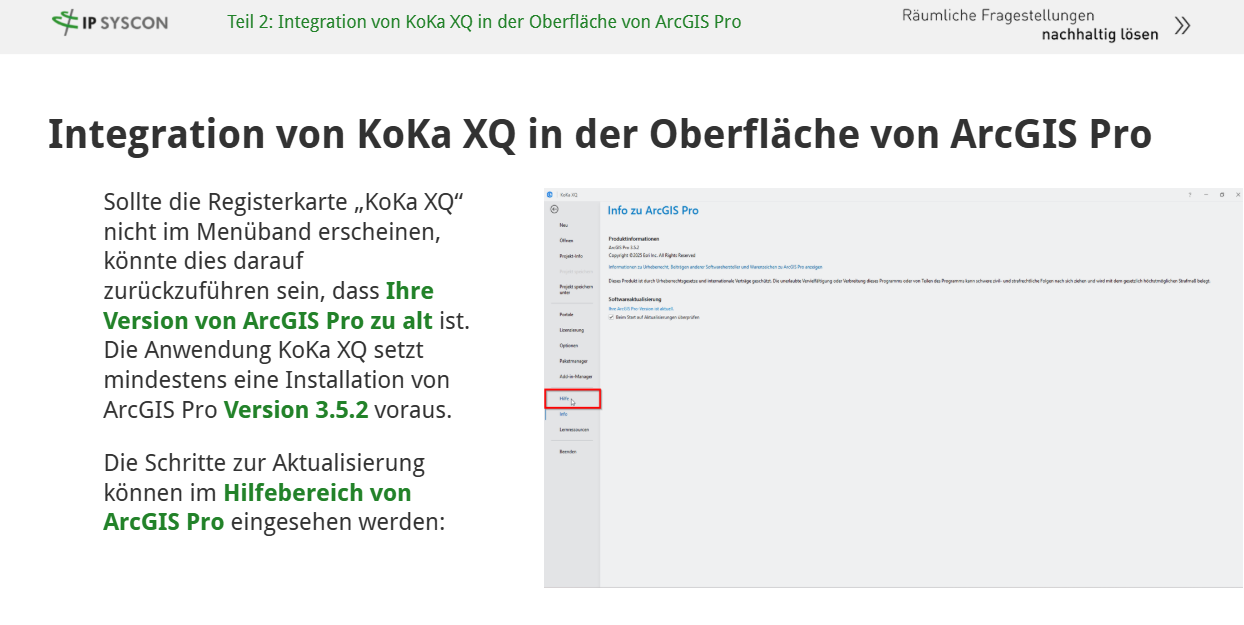The image size is (1244, 625).
Task: Open the copyright and trademark information link
Action: click(715, 268)
